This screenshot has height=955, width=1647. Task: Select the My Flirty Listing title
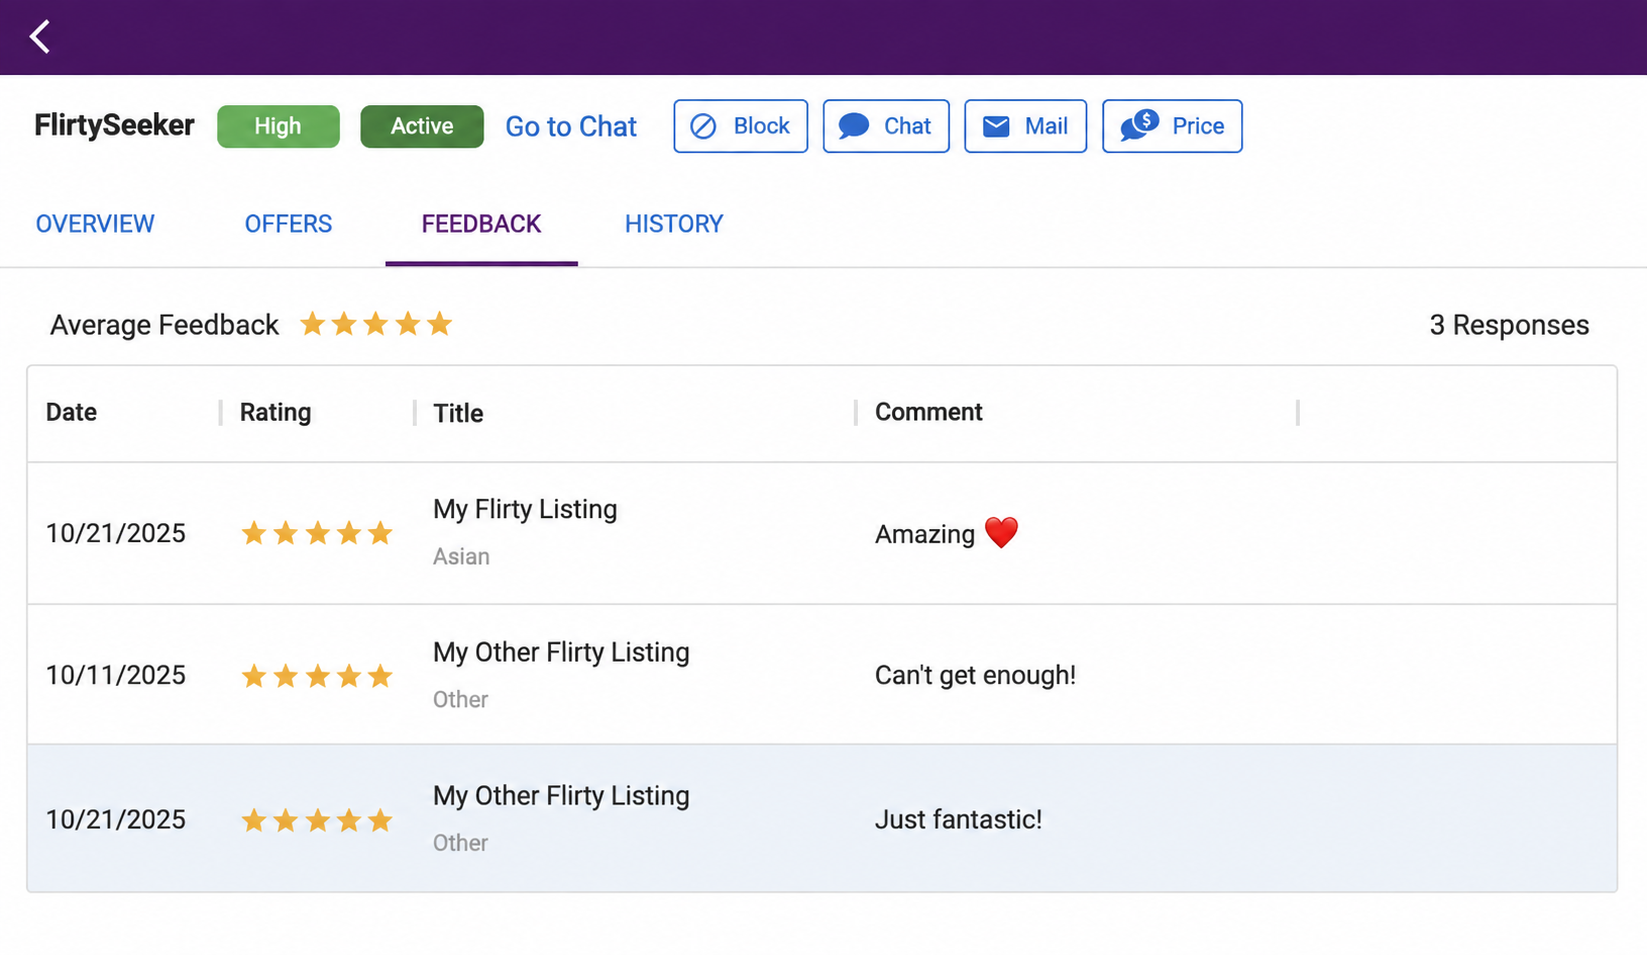point(525,509)
